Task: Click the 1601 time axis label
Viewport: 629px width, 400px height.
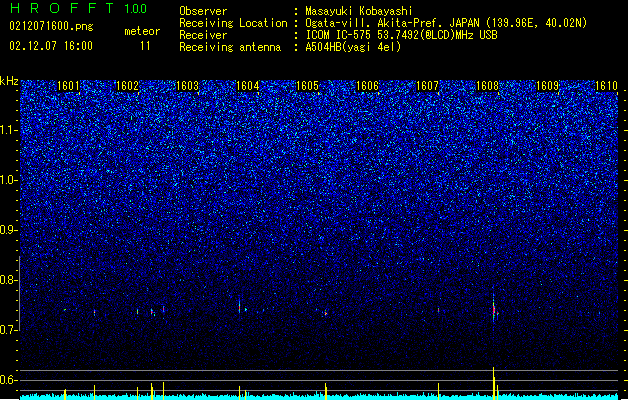Action: pos(68,86)
